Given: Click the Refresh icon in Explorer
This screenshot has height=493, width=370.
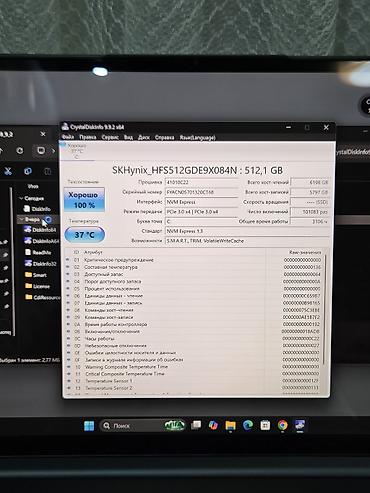Looking at the screenshot, I should (x=20, y=151).
